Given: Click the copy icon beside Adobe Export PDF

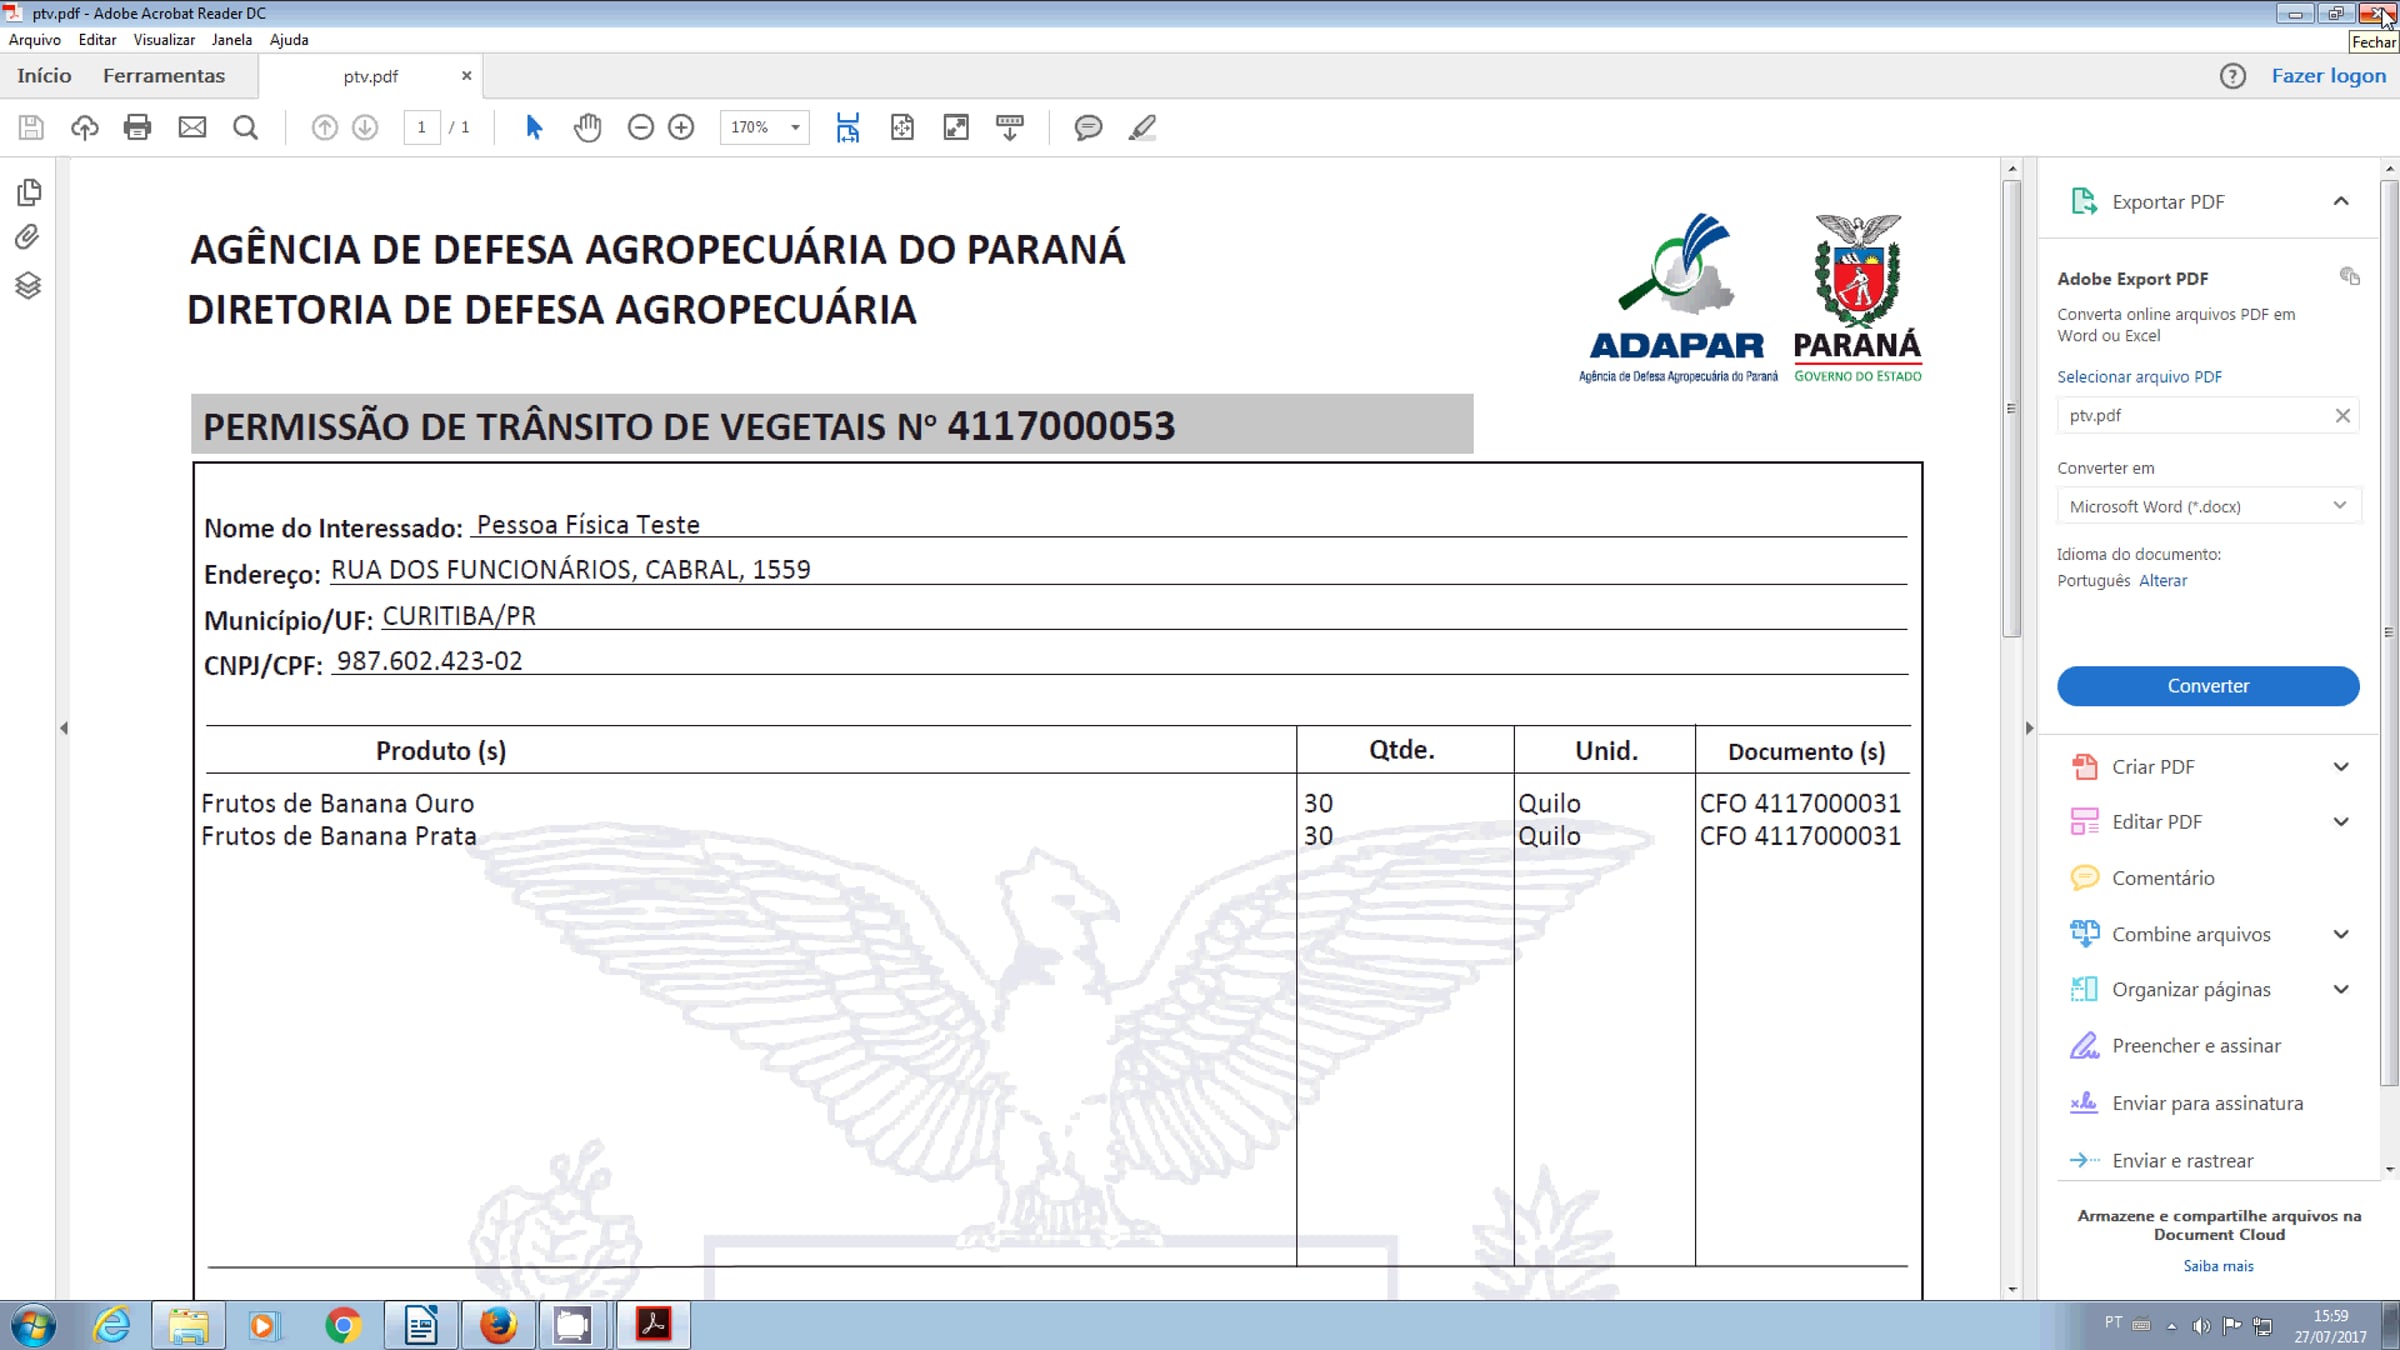Looking at the screenshot, I should 2350,276.
